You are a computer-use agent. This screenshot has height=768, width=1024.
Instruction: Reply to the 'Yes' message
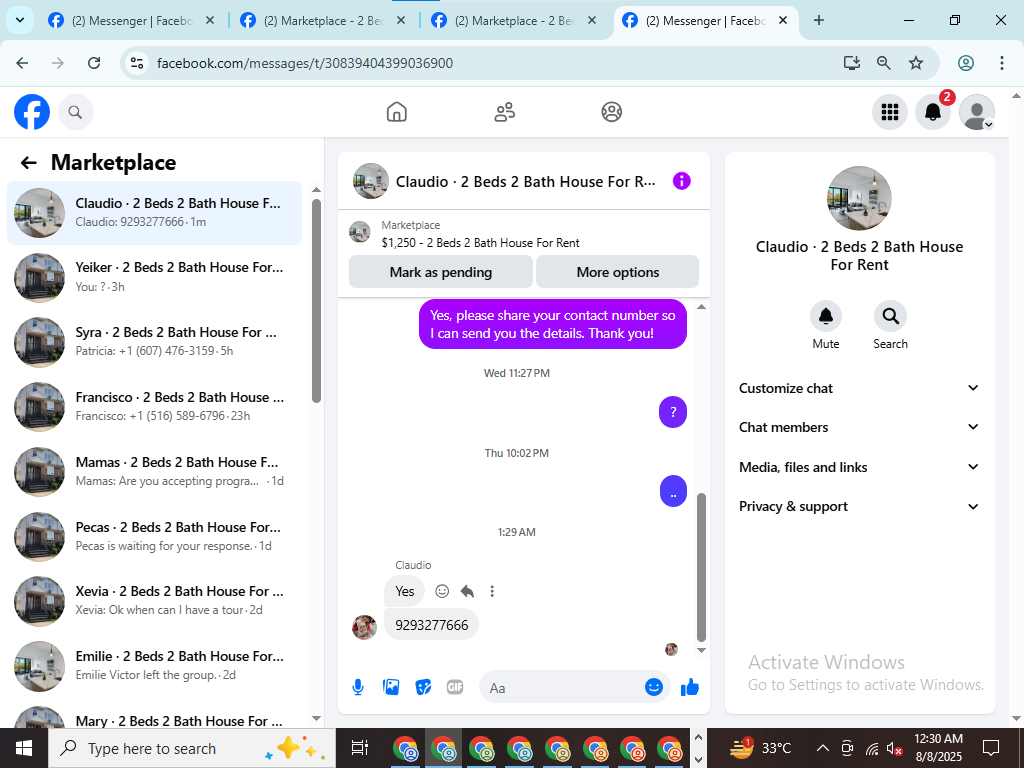467,591
